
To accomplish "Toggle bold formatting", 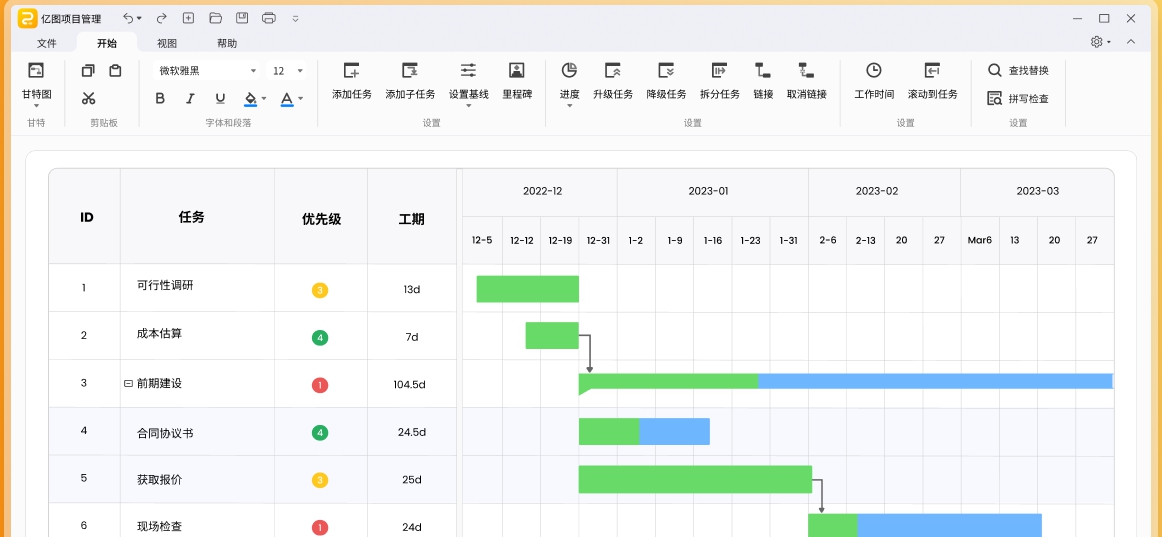I will point(159,99).
